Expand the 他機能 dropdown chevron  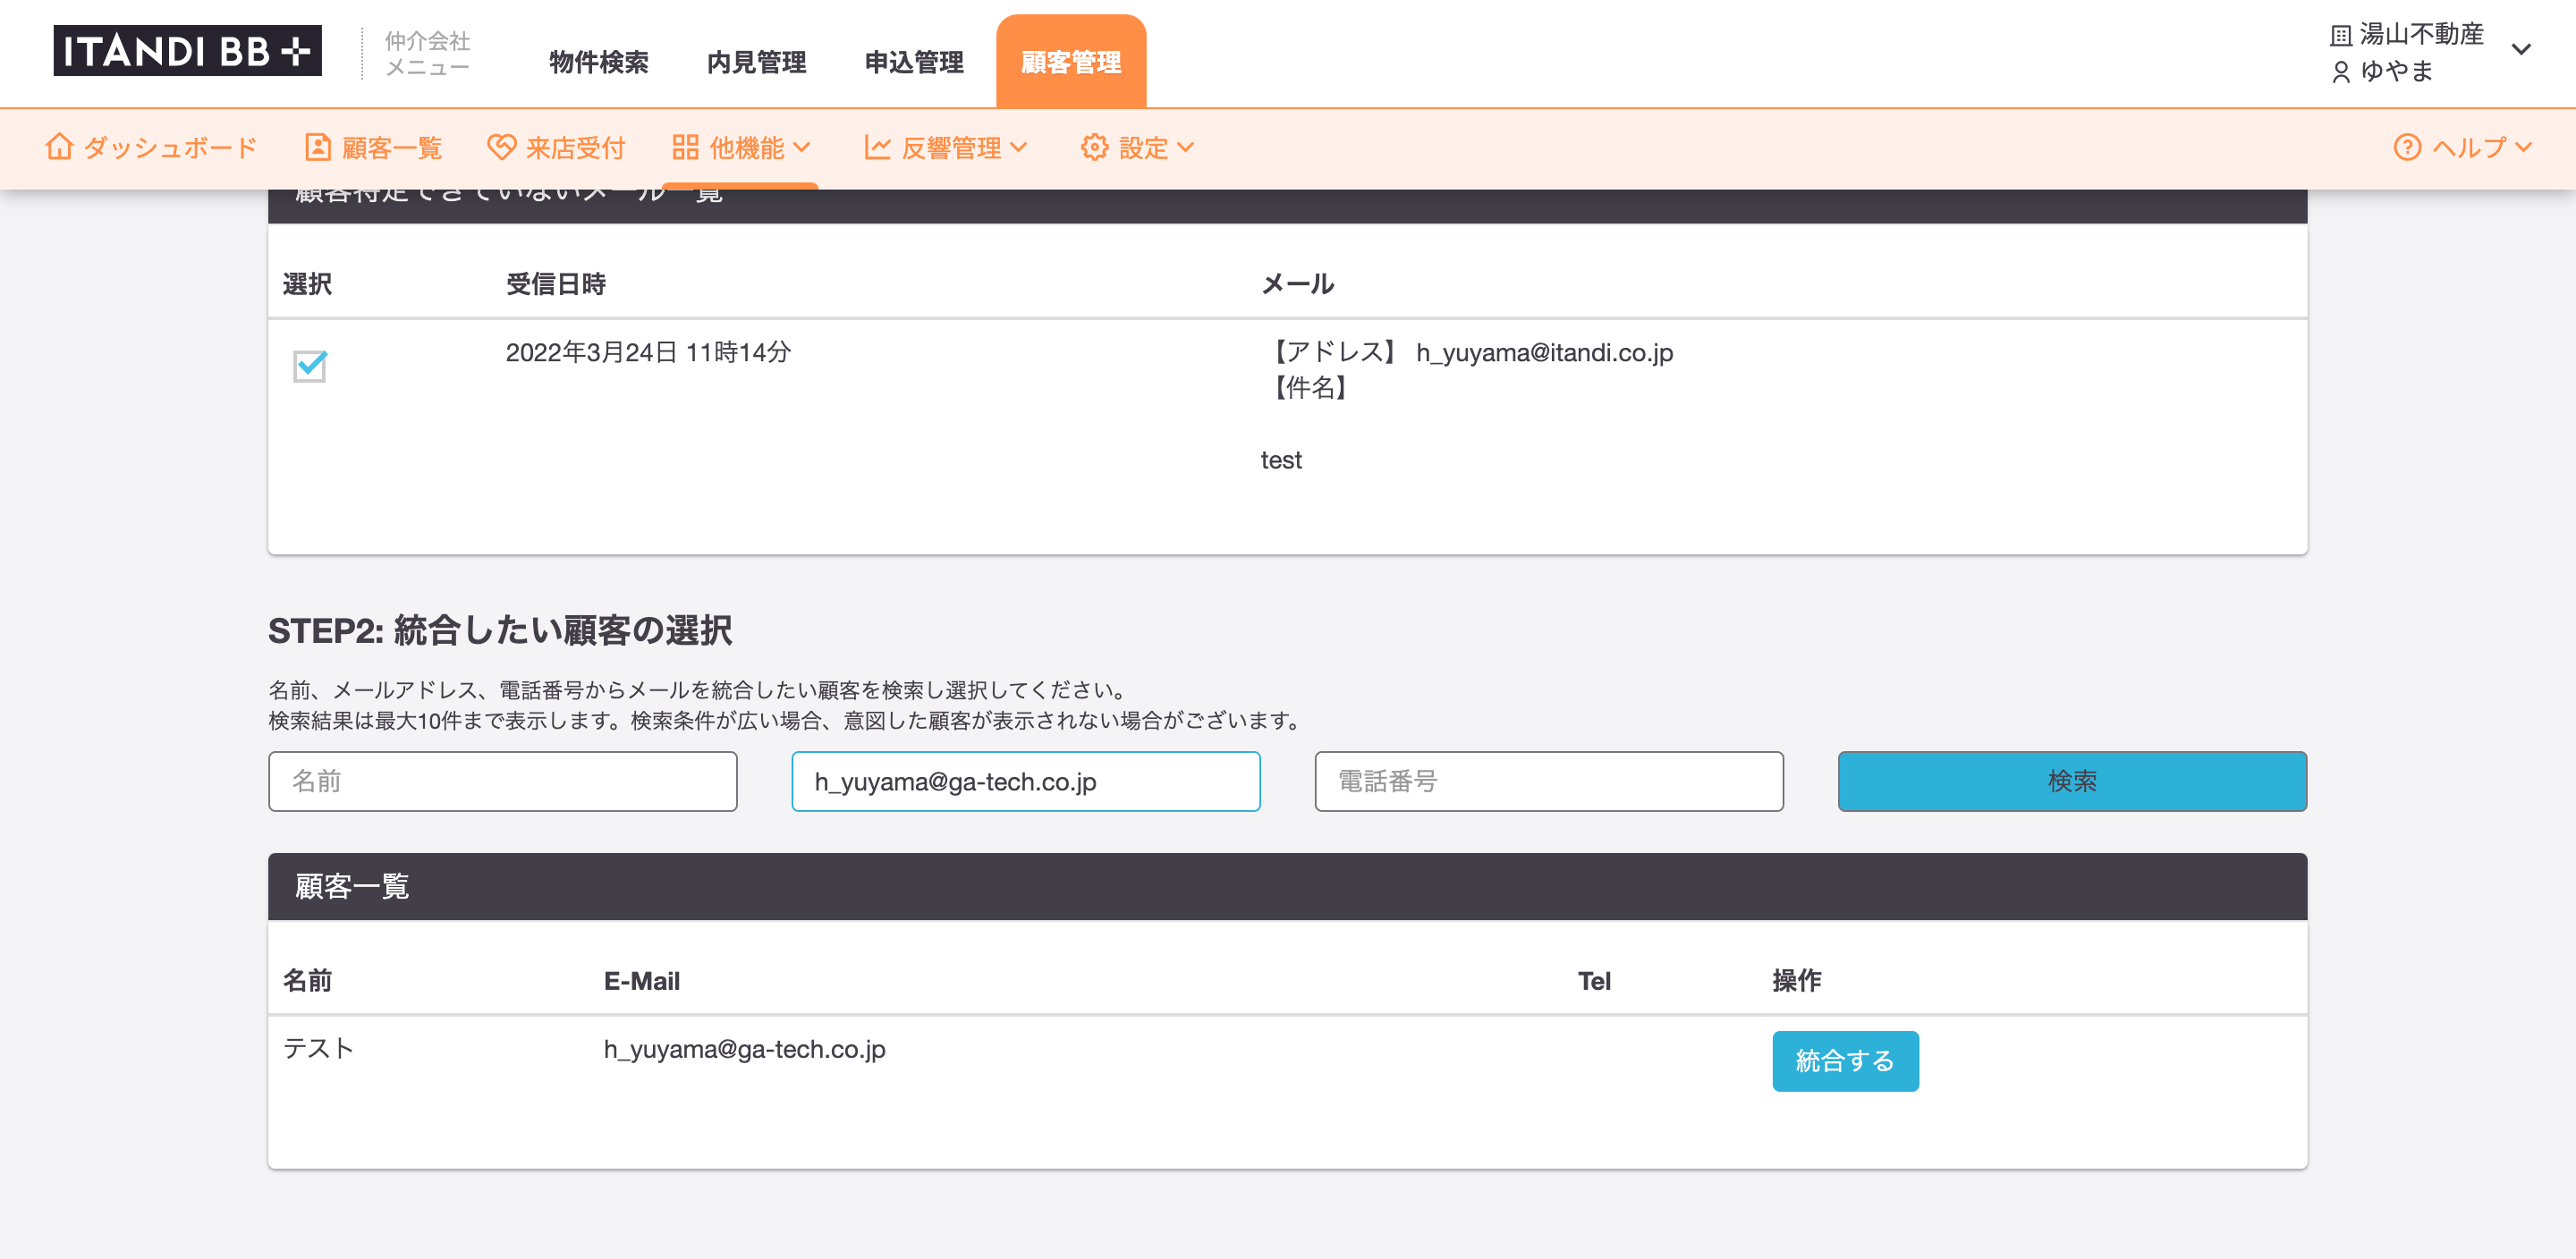click(x=801, y=147)
